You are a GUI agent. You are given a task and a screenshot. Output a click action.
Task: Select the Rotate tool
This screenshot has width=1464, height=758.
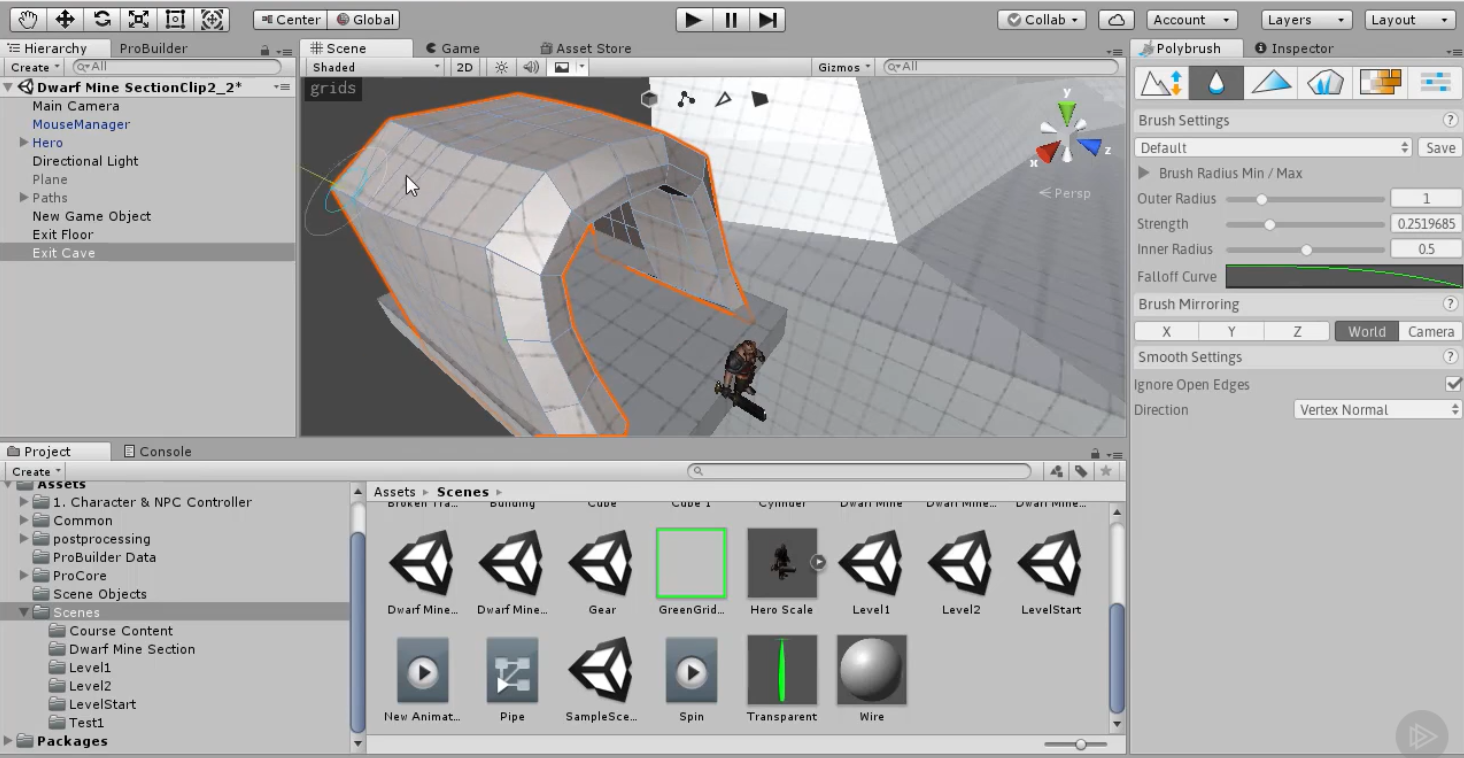click(102, 19)
